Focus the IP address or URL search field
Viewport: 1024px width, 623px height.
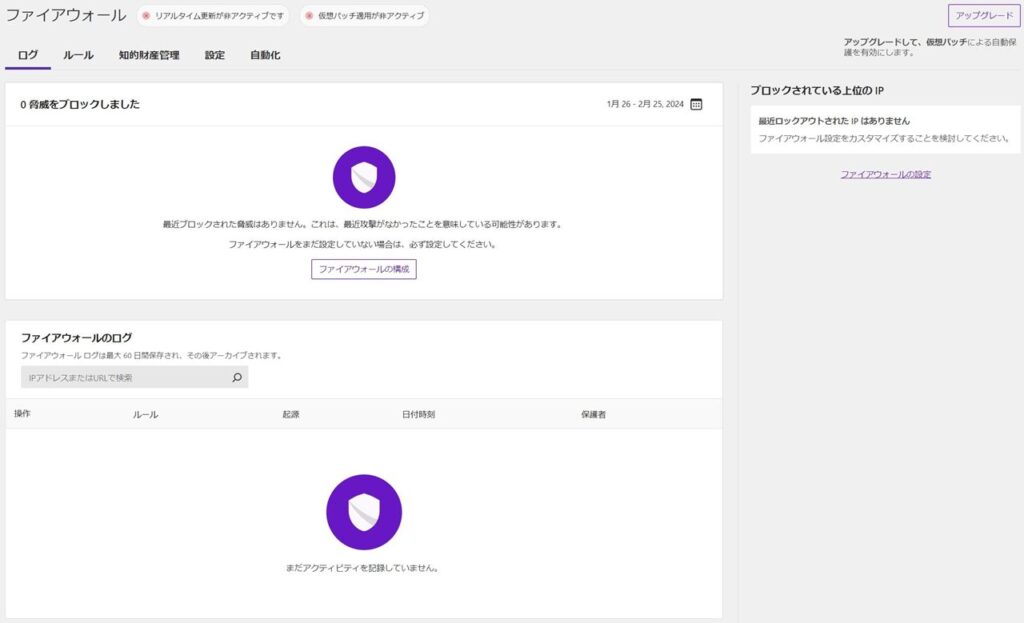click(125, 378)
